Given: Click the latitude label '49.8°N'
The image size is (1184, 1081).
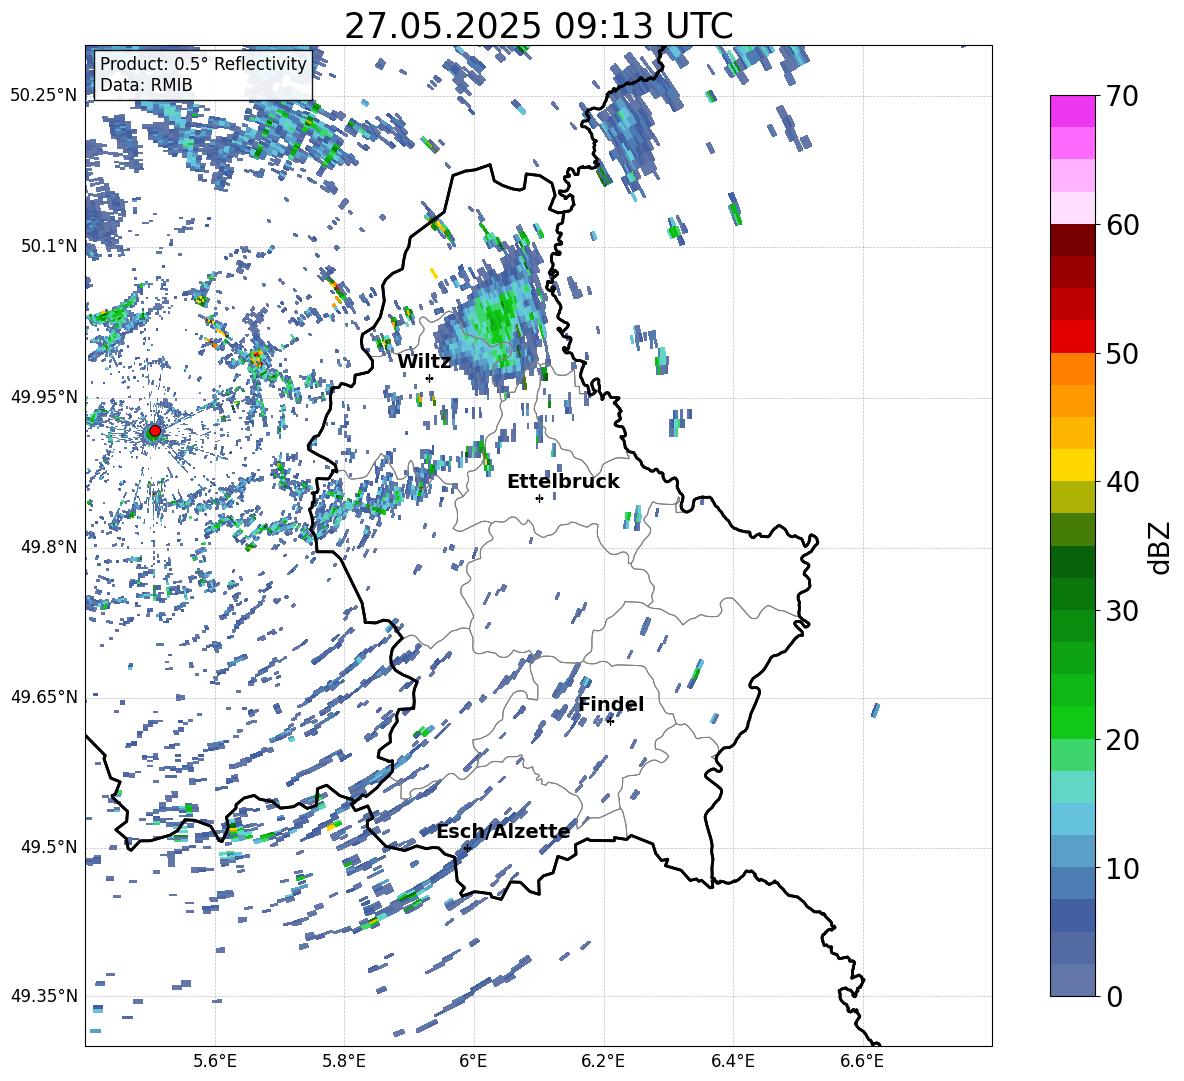Looking at the screenshot, I should (48, 546).
